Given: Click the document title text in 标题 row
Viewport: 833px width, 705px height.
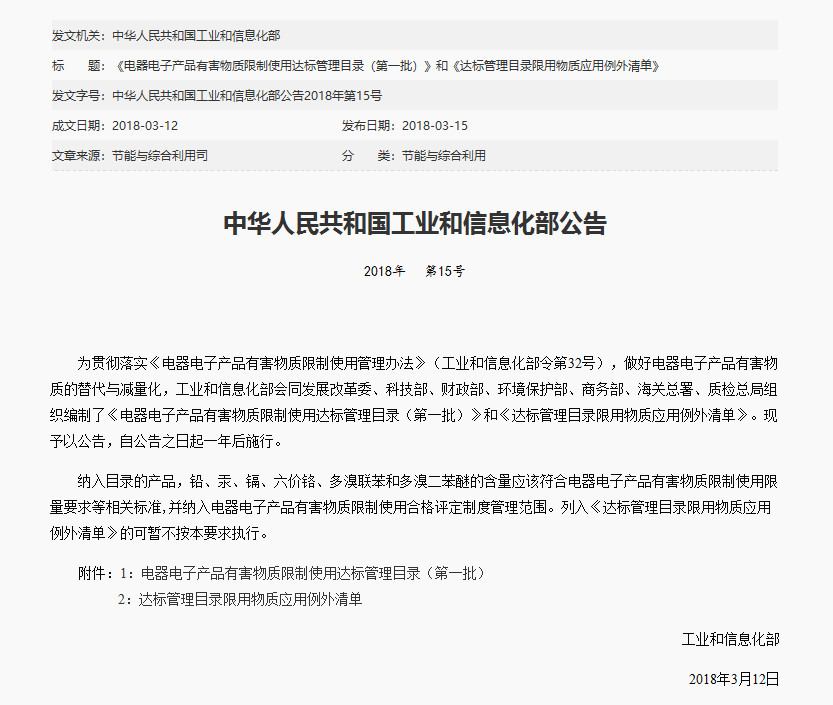Looking at the screenshot, I should click(x=389, y=66).
